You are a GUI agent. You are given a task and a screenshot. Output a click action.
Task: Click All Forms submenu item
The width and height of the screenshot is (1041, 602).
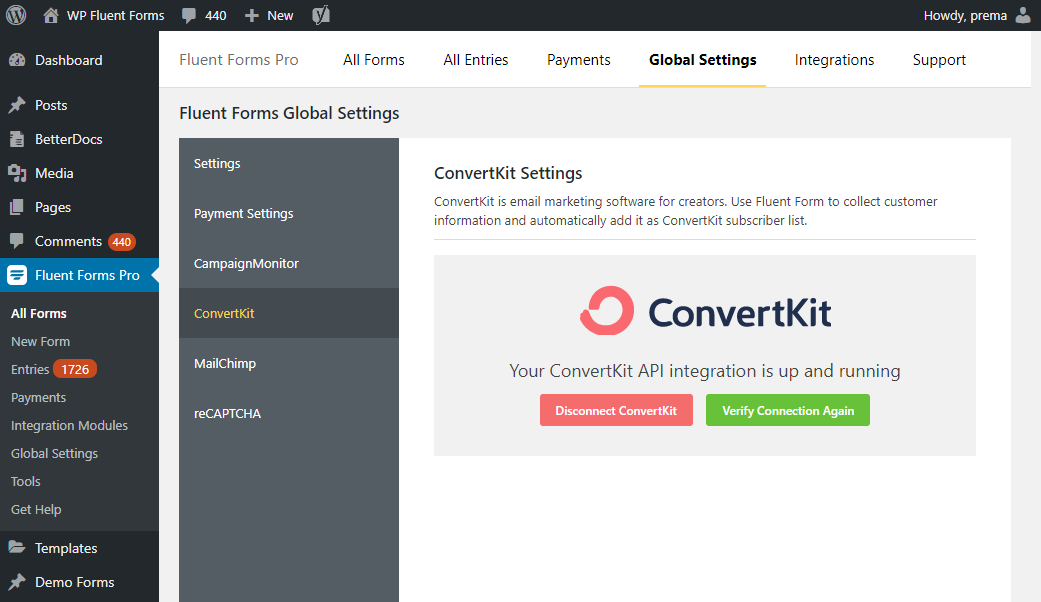coord(39,313)
